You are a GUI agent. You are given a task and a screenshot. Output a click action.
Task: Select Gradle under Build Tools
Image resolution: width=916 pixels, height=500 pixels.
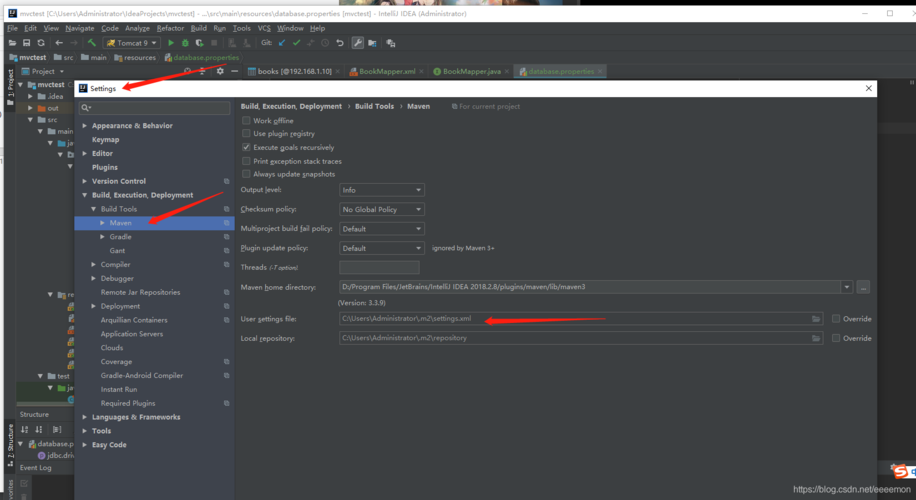pos(120,237)
